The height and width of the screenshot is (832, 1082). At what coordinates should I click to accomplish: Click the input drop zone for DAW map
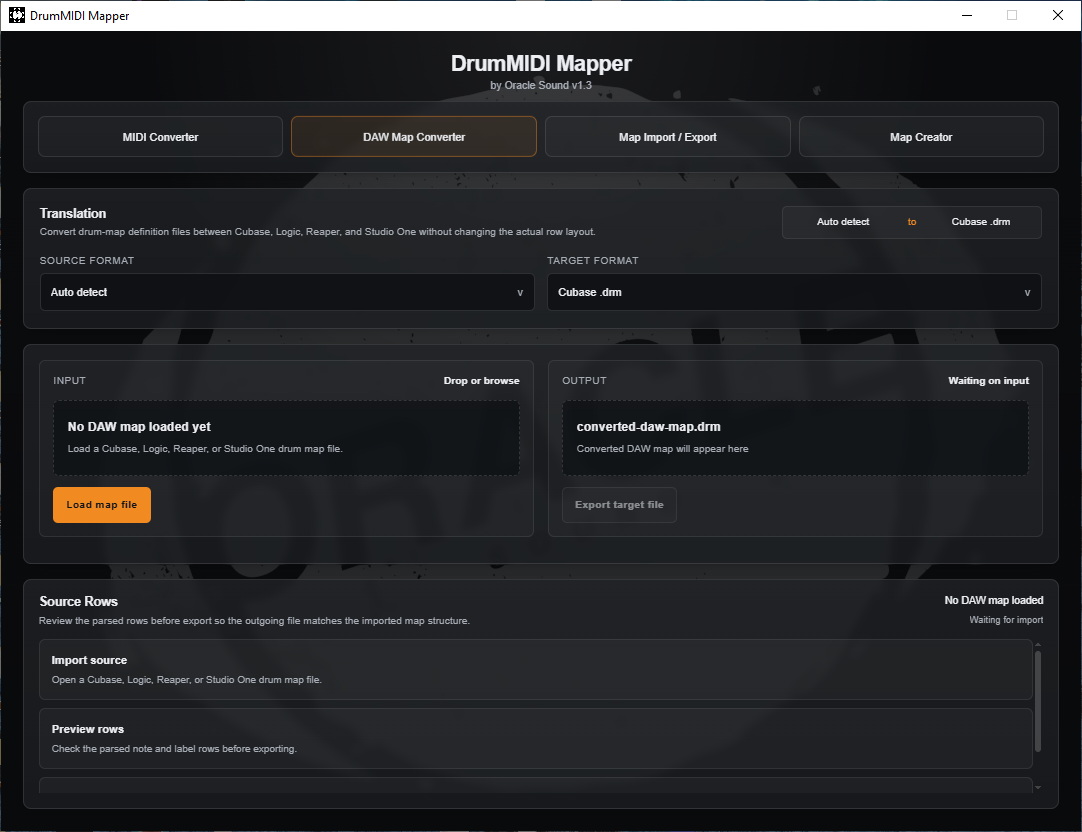(x=286, y=438)
